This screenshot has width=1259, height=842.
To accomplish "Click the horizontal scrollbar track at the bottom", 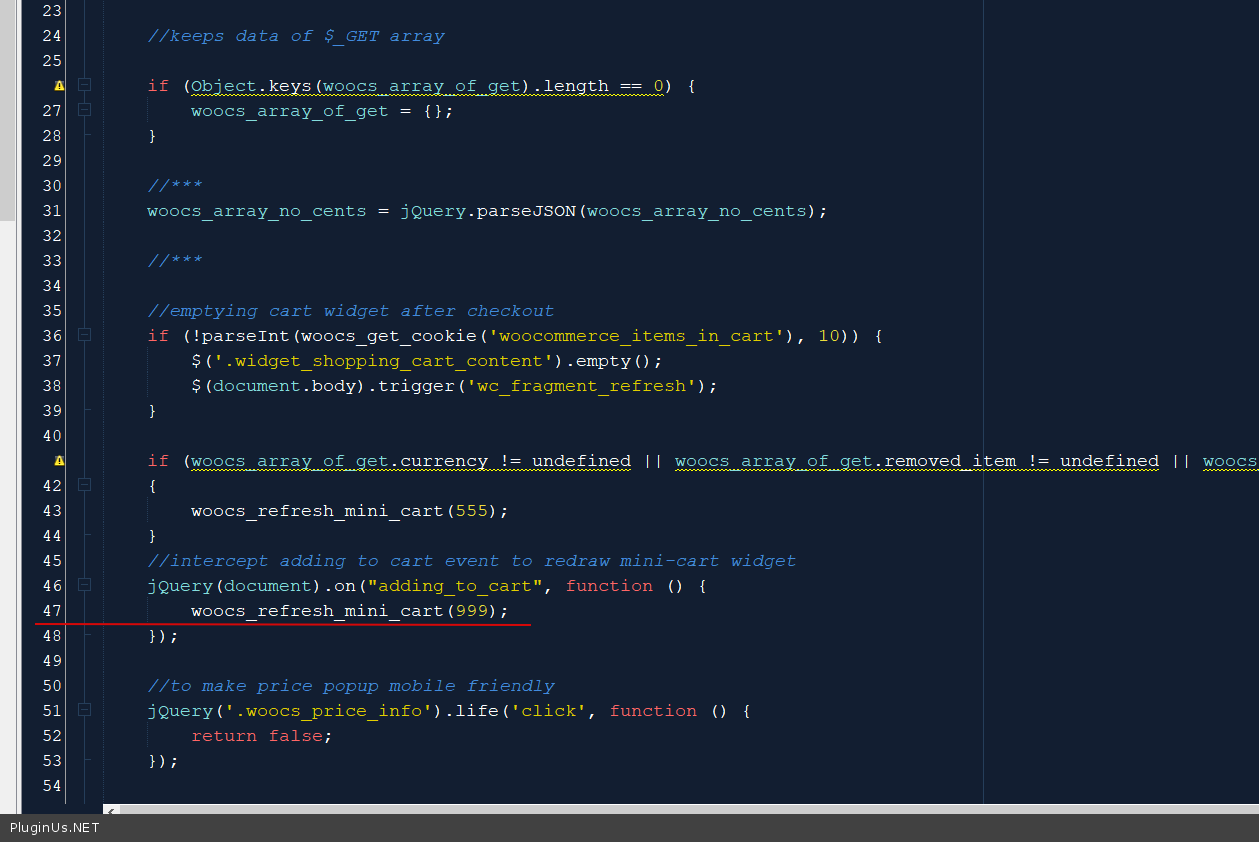I will [680, 809].
